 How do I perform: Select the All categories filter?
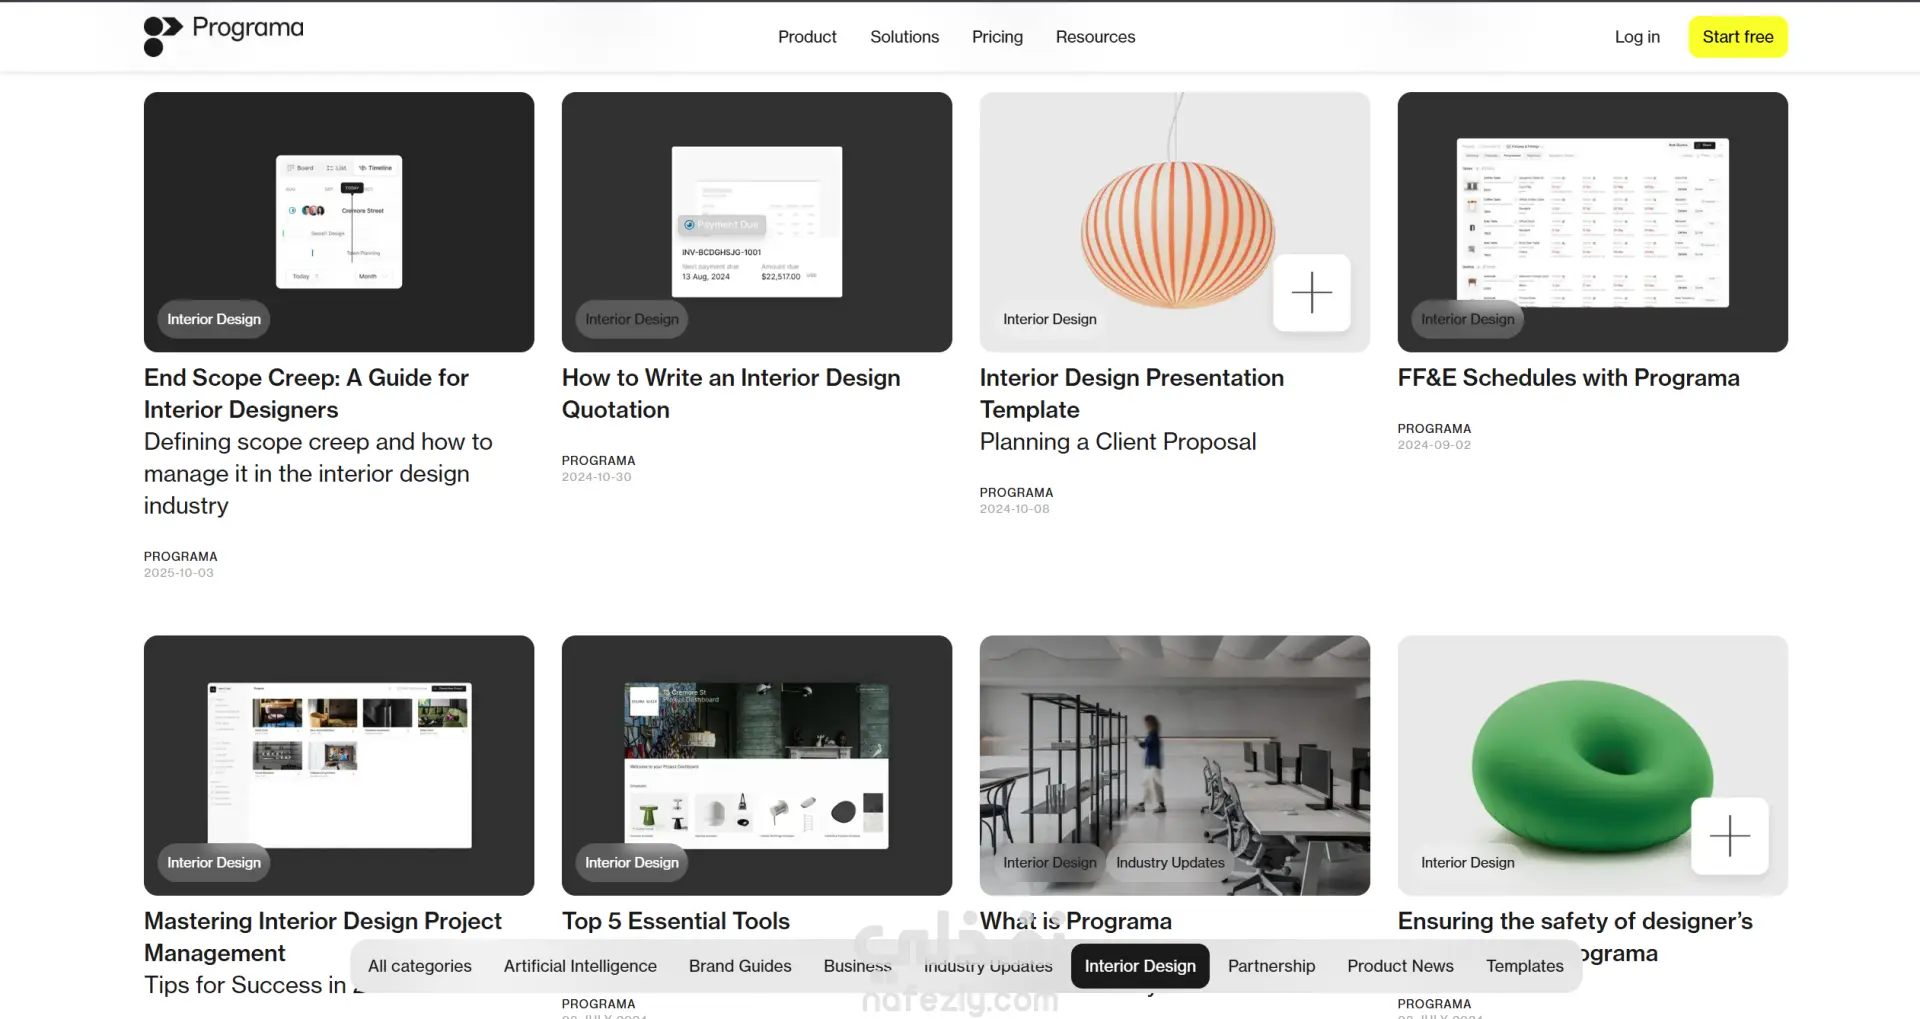click(x=420, y=966)
